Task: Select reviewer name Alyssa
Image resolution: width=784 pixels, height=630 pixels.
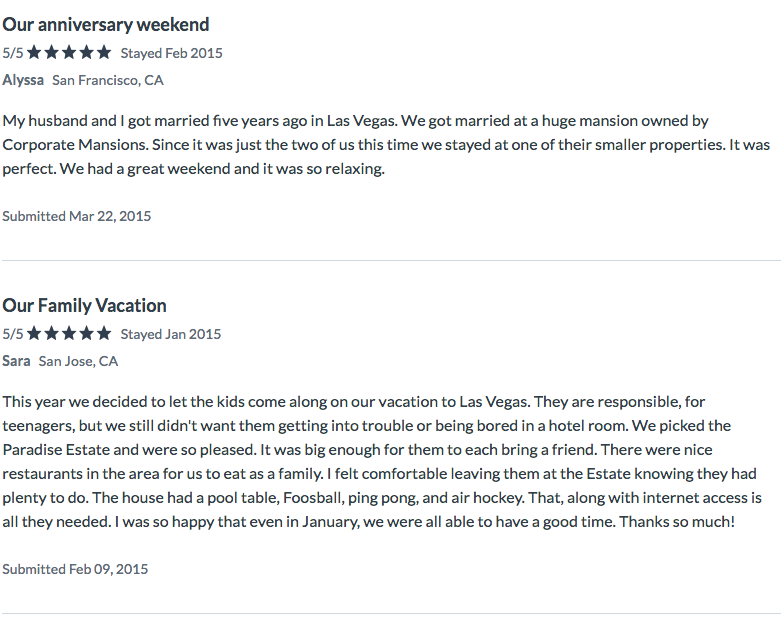Action: pos(23,80)
